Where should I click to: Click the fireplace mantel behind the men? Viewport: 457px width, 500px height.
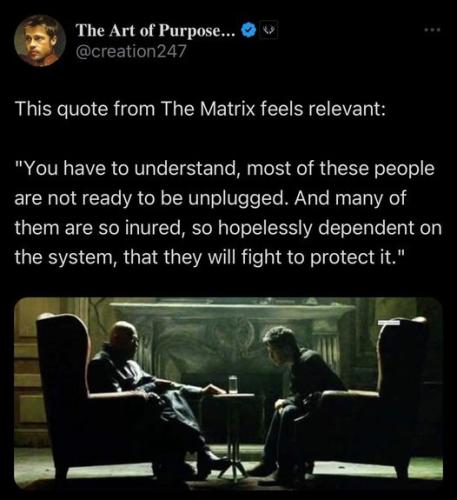233,308
